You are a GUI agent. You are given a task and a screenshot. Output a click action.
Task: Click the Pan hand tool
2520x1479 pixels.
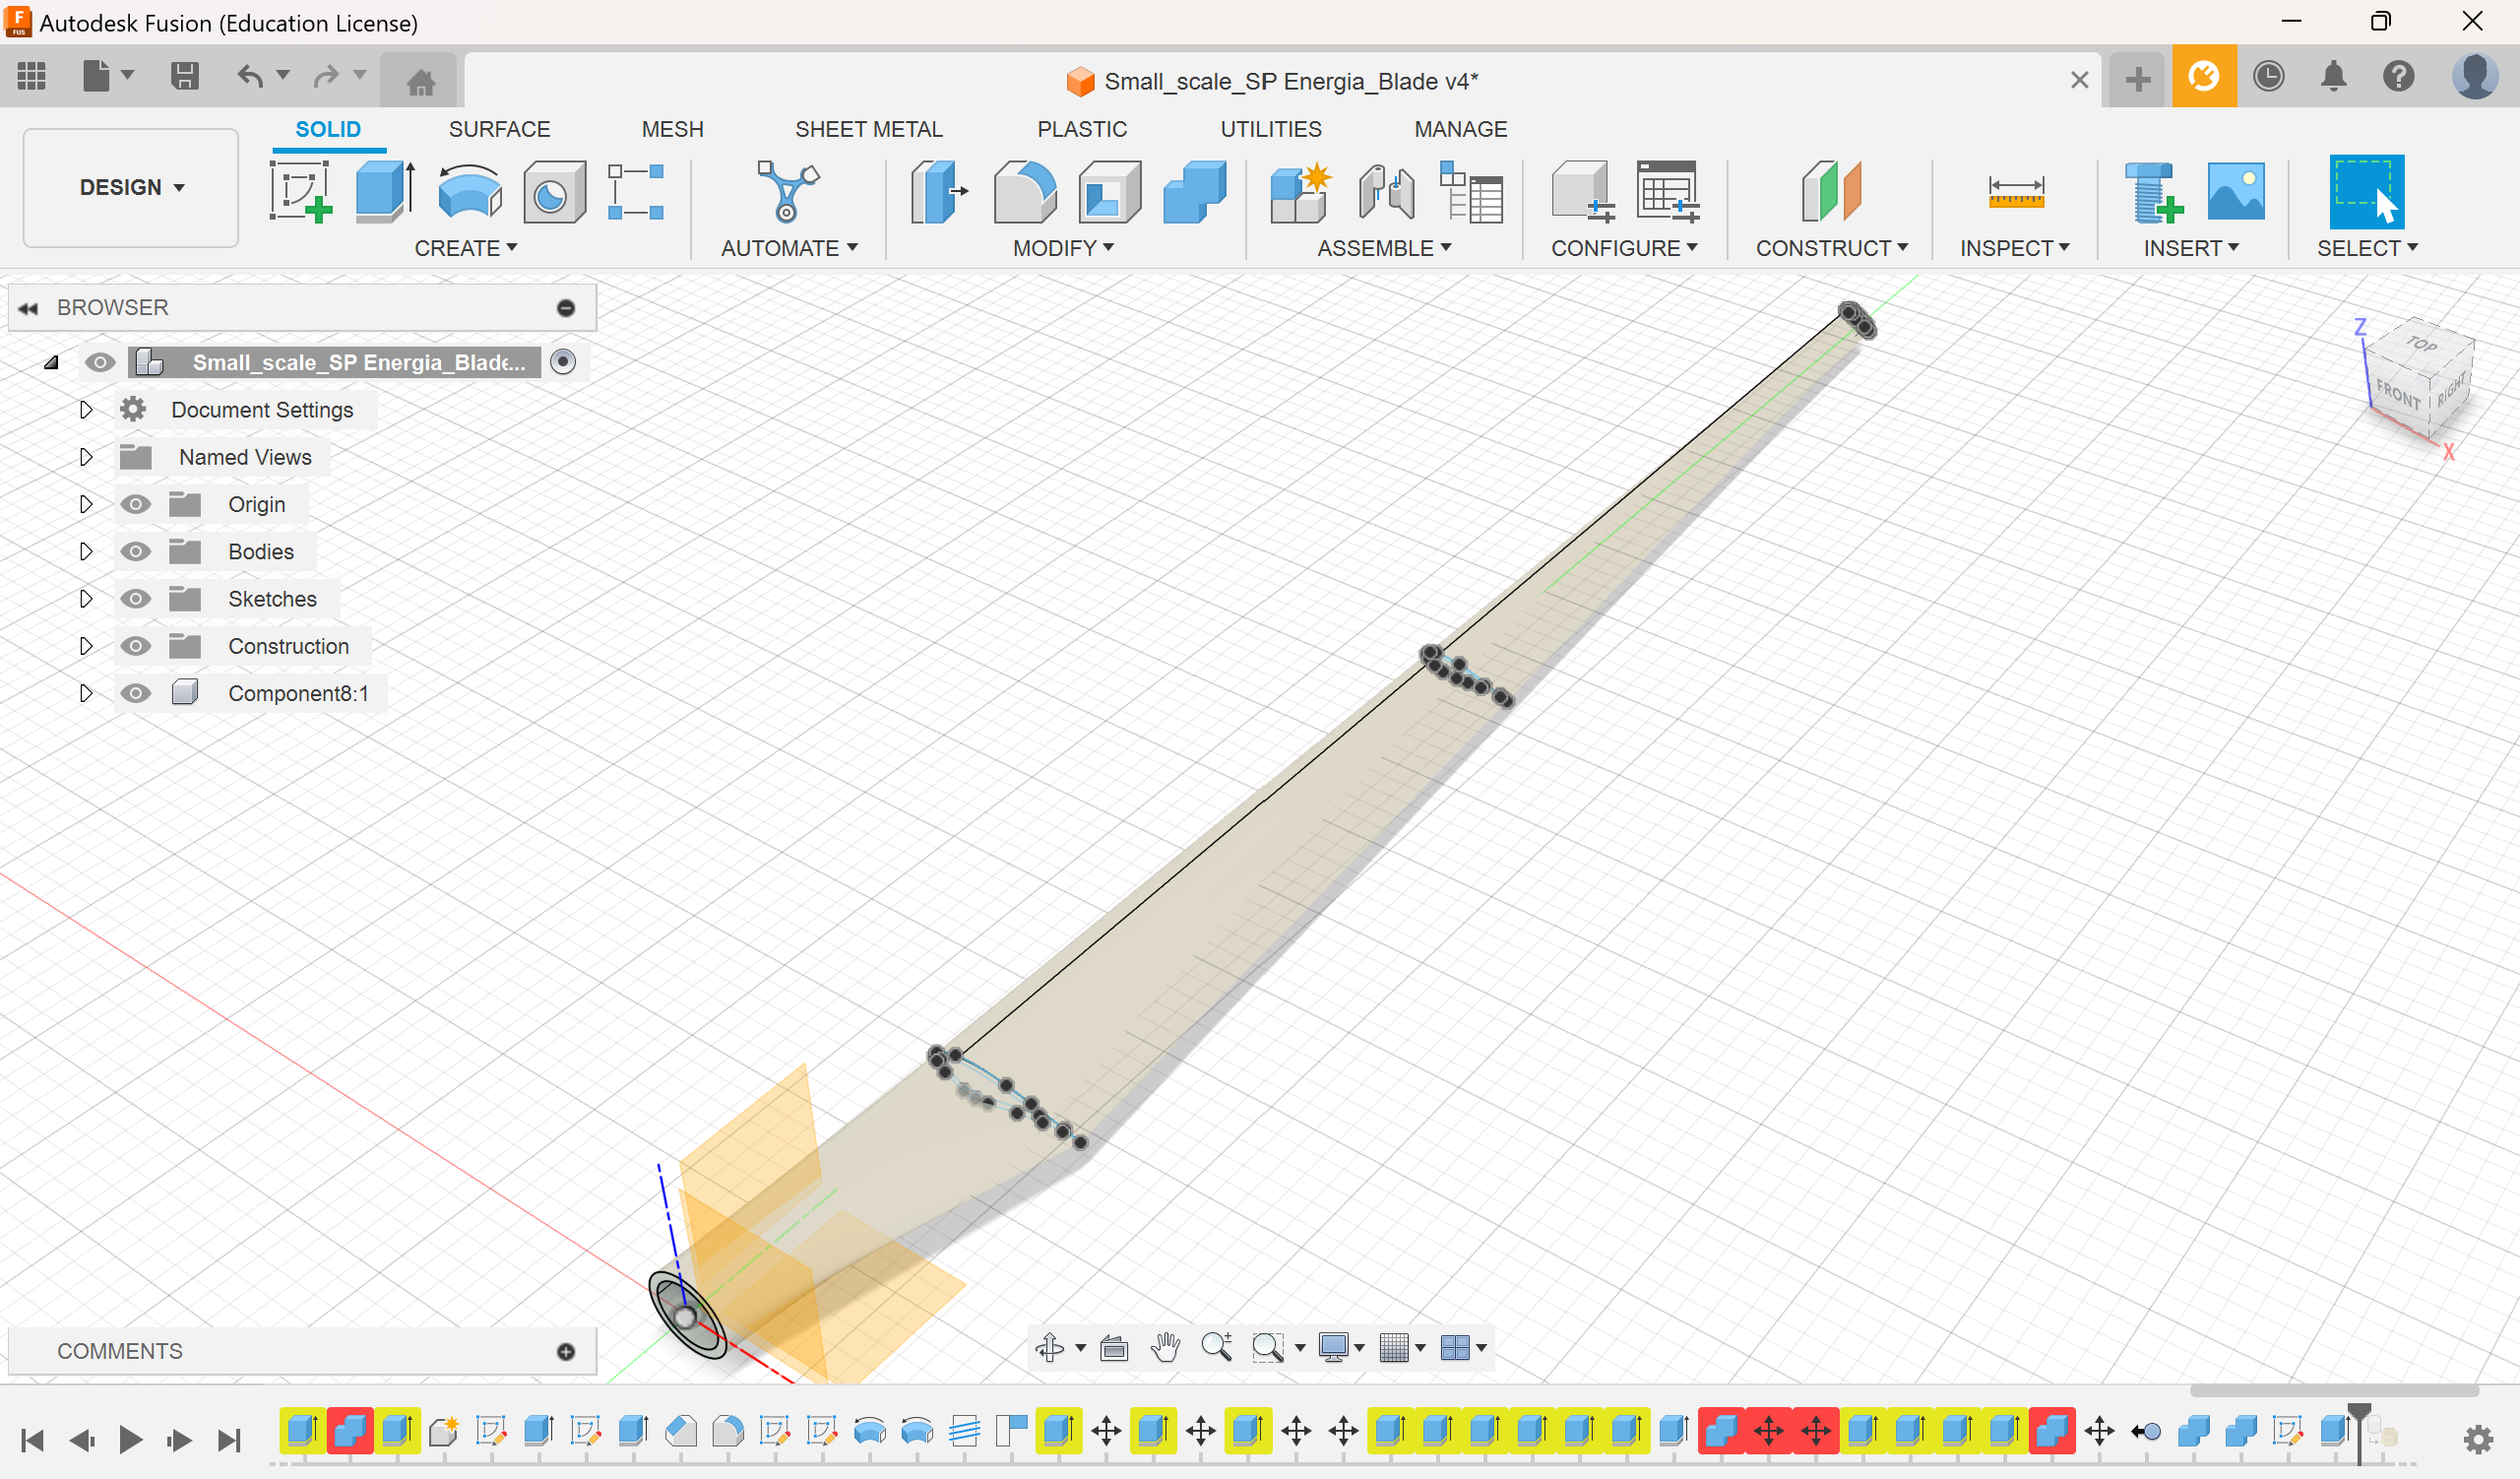coord(1165,1347)
